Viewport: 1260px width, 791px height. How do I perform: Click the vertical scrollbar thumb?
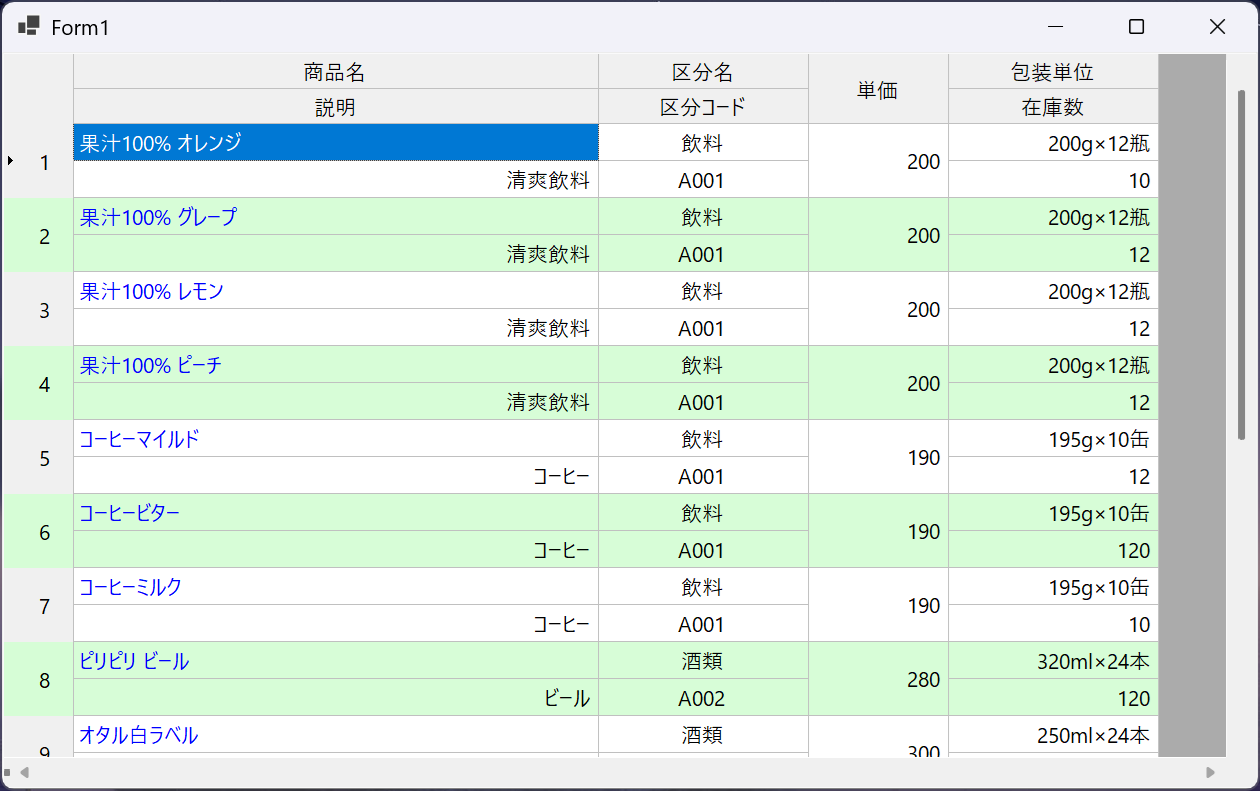point(1242,265)
